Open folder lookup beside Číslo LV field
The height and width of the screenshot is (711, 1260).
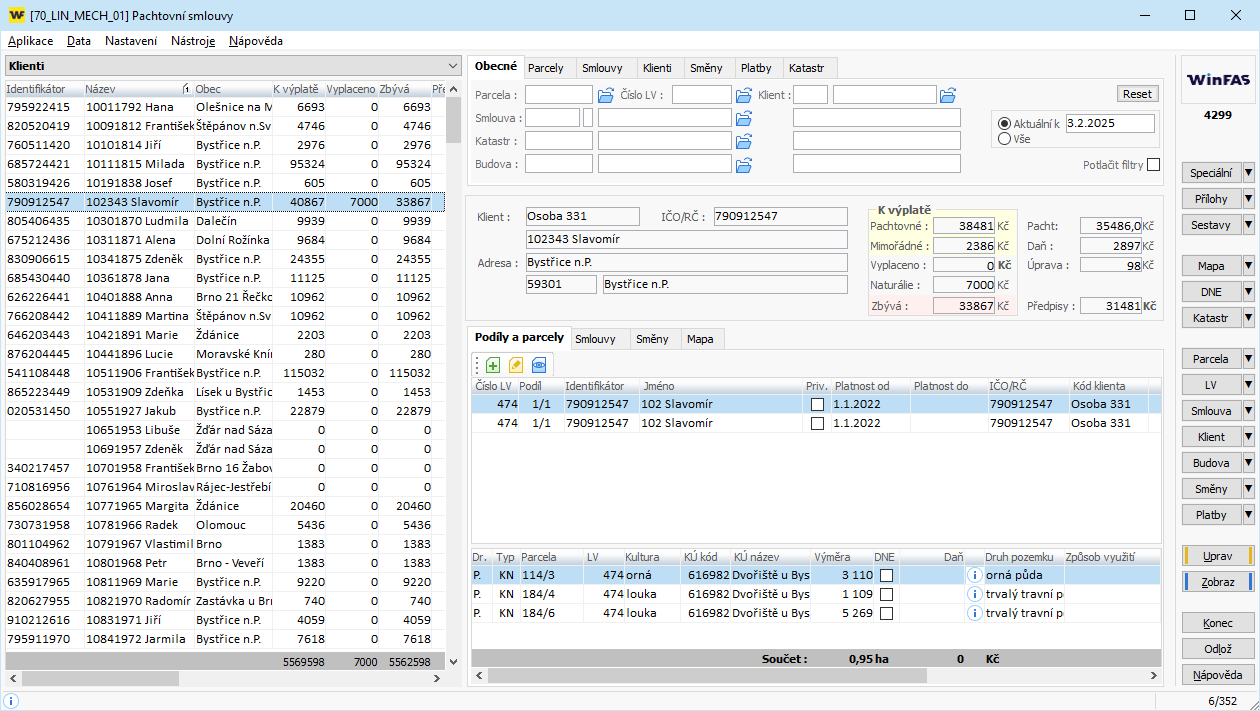point(743,95)
